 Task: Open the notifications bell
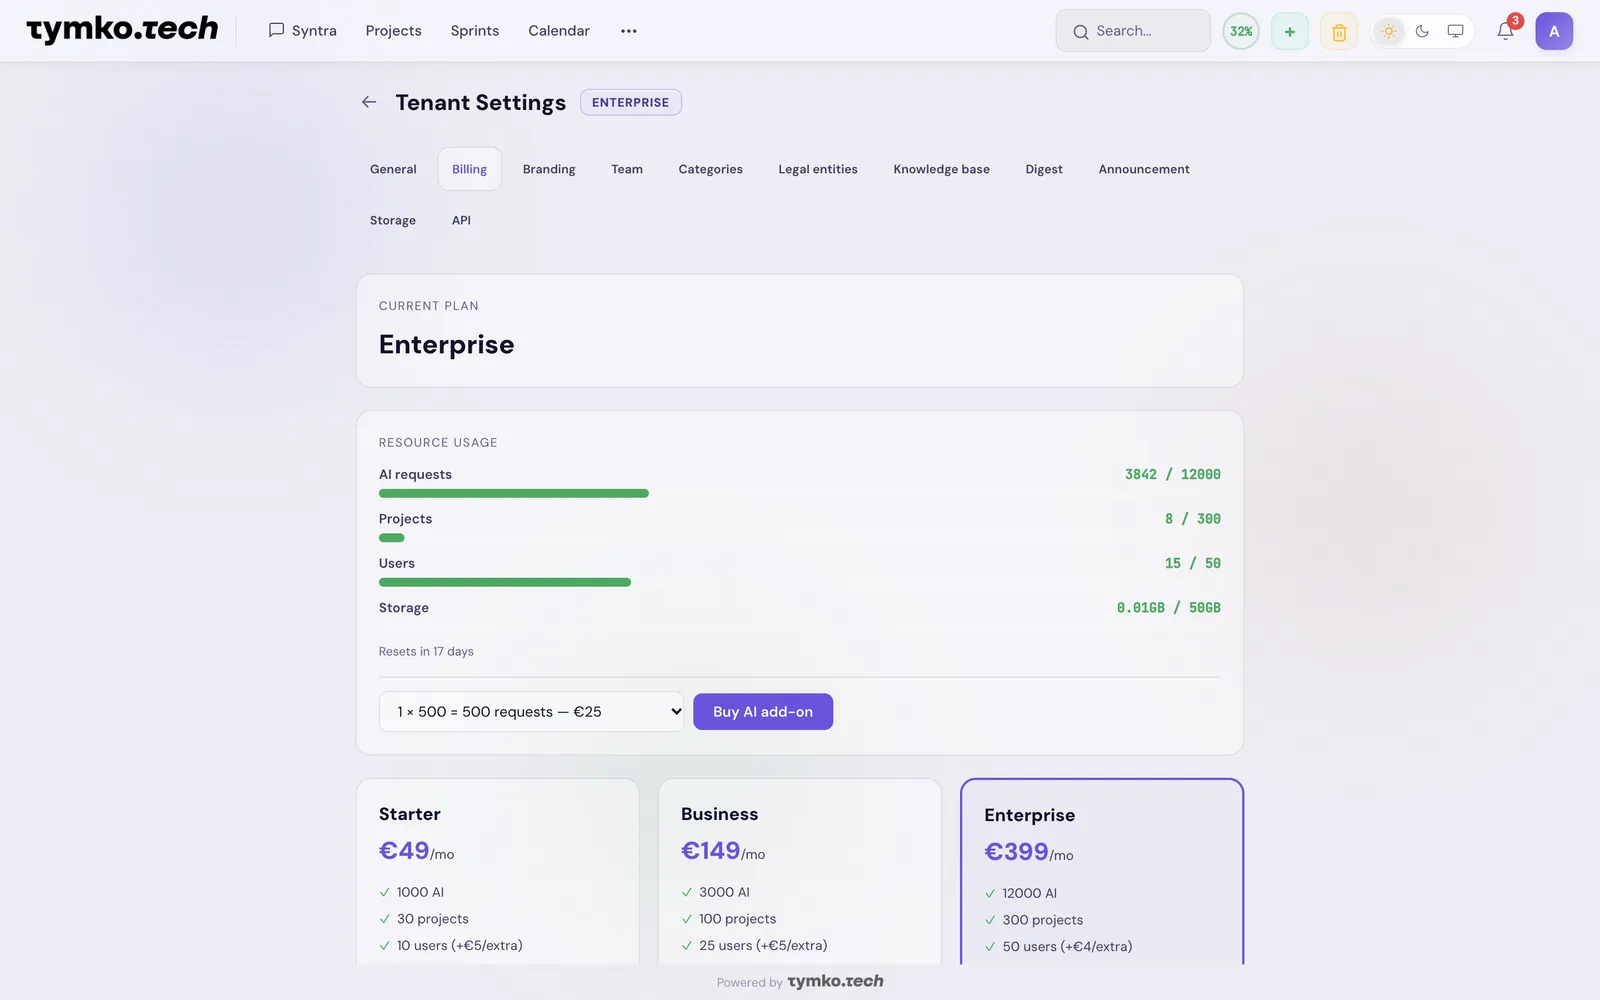[x=1505, y=31]
